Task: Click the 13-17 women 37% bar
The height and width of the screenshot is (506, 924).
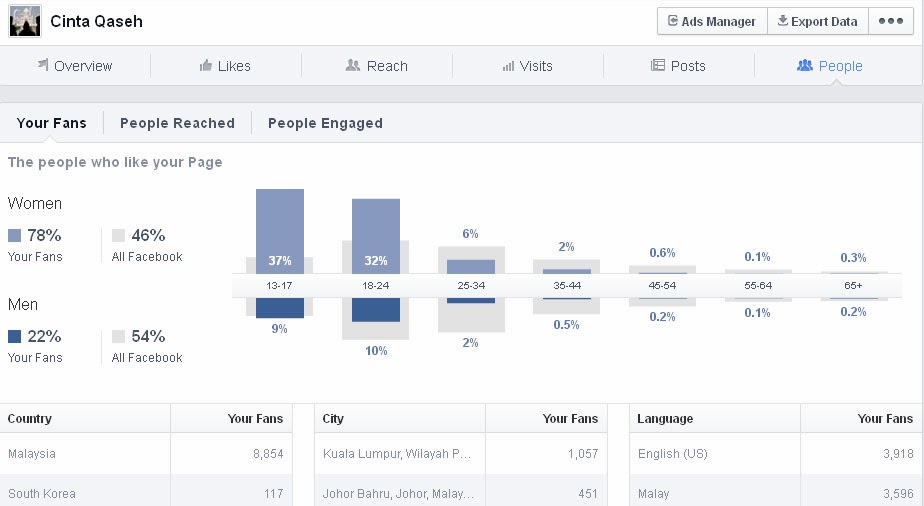Action: 280,231
